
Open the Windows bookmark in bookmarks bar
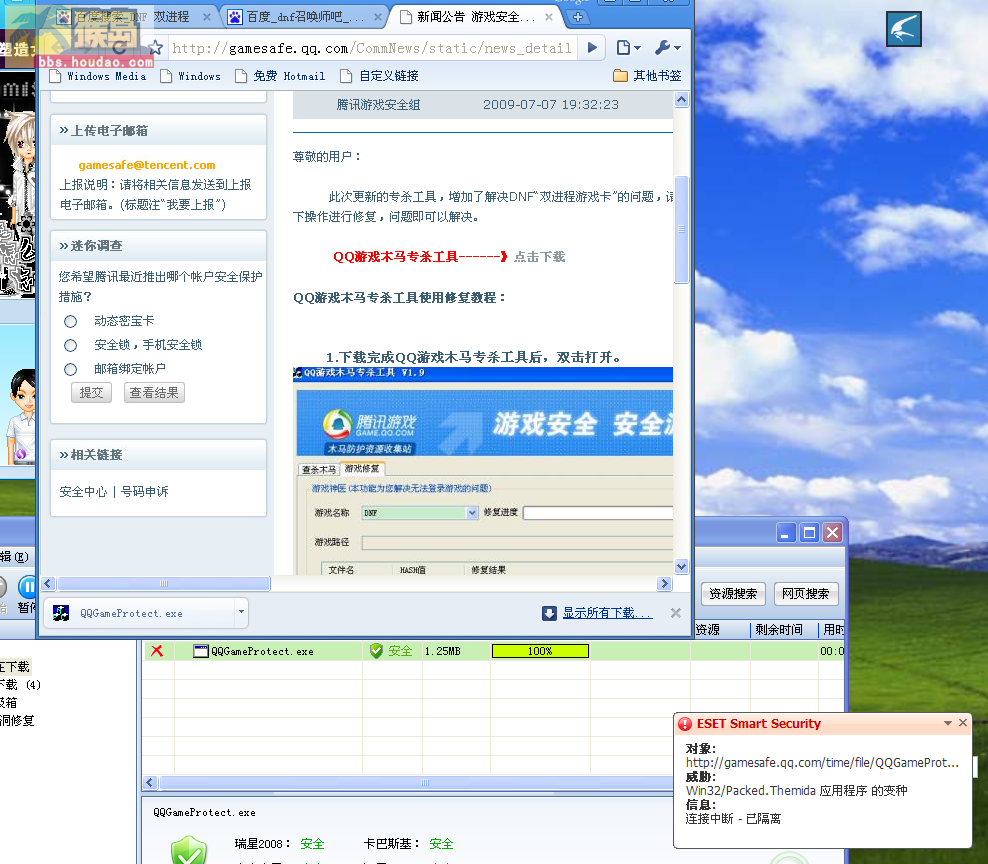click(x=191, y=76)
